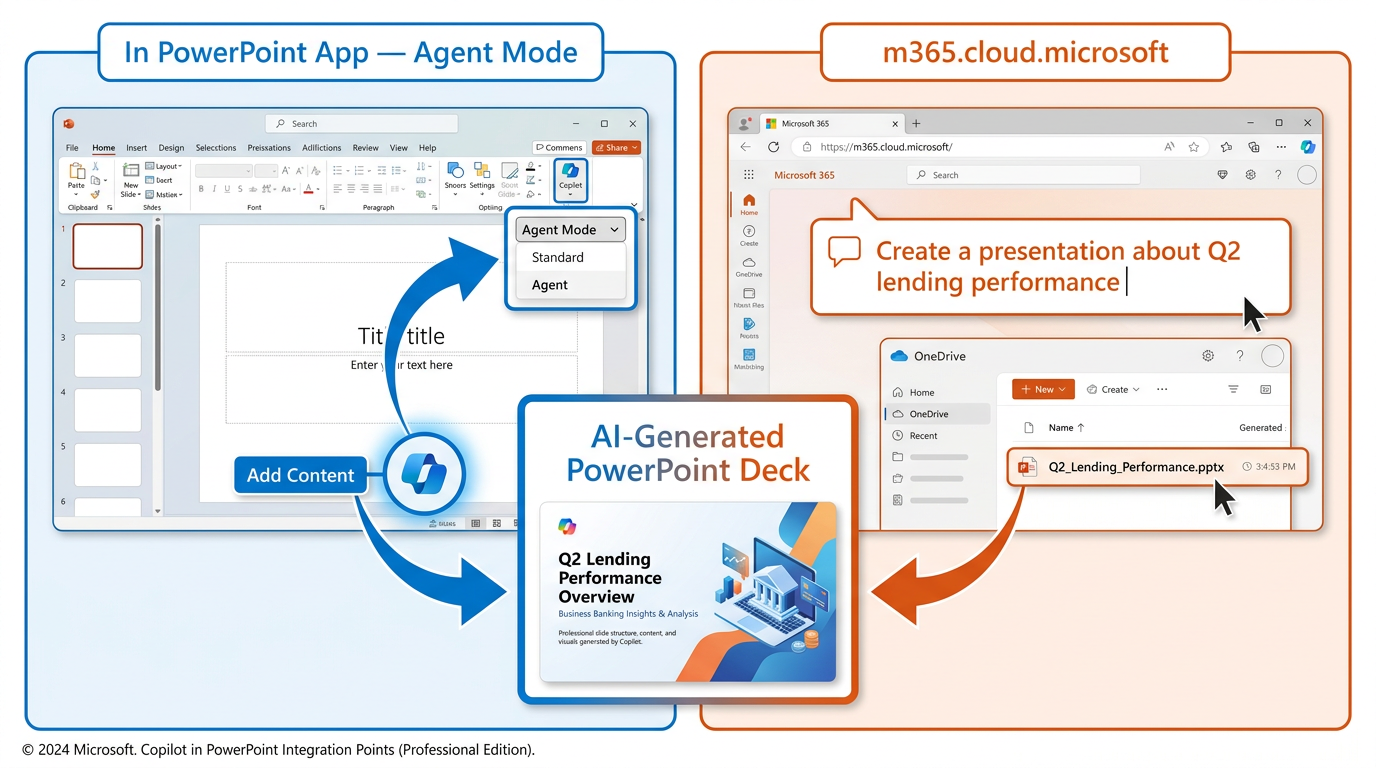Click the Arrange icon labeled Settings
Viewport: 1376px width, 768px height.
482,171
